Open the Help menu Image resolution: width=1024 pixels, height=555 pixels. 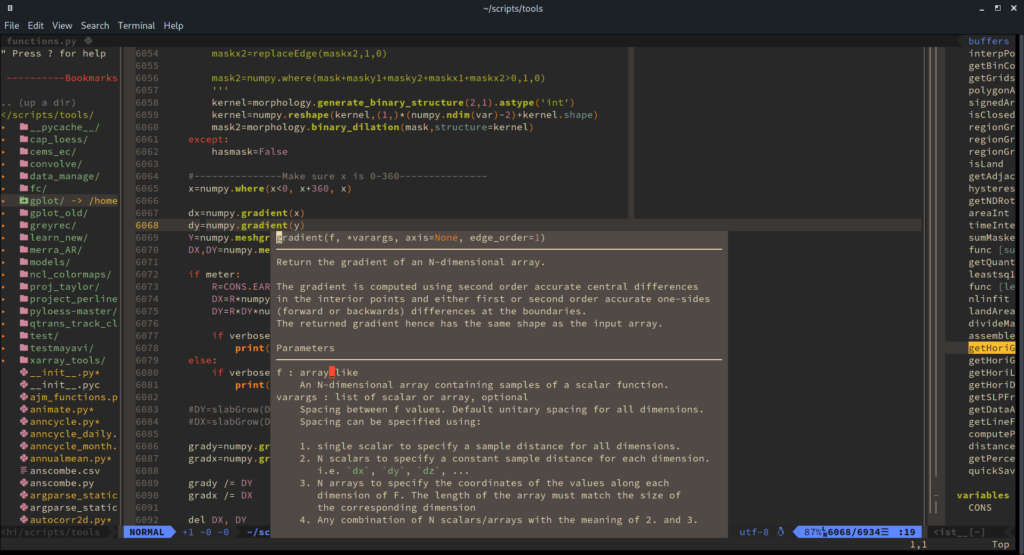(x=173, y=25)
